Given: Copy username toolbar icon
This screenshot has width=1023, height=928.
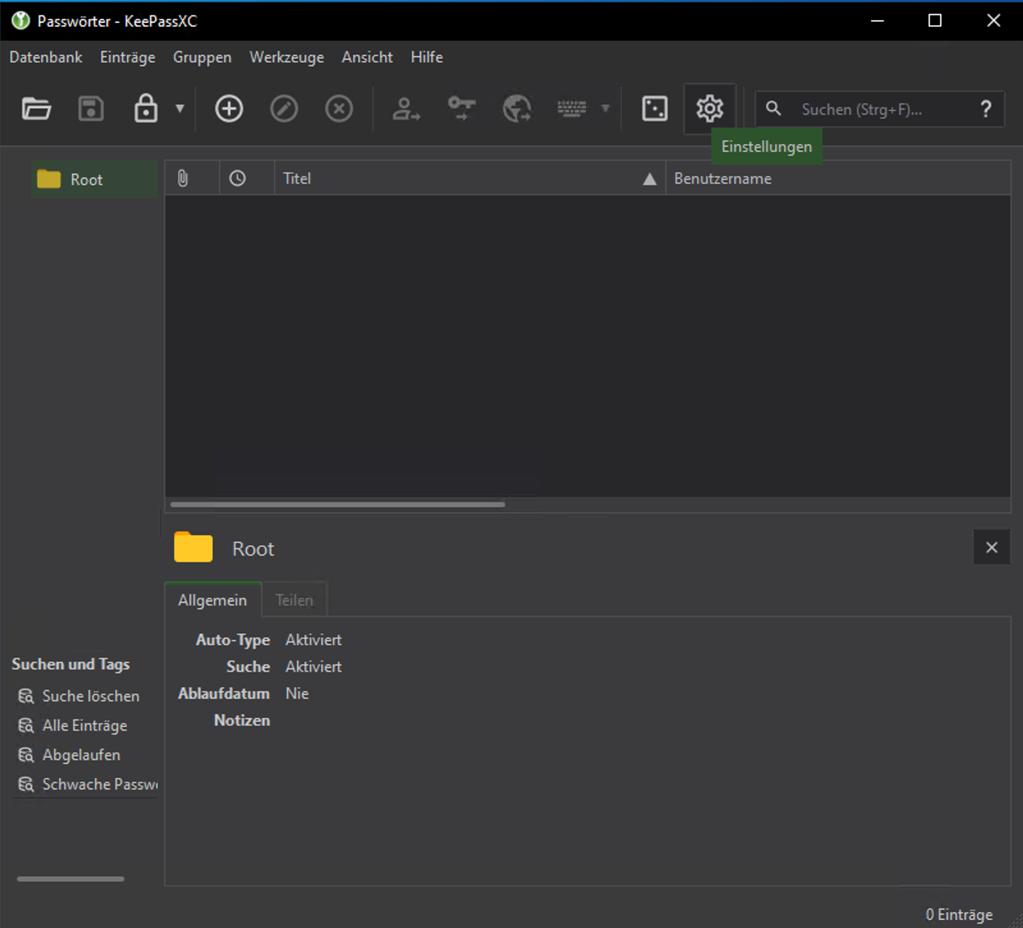Looking at the screenshot, I should pos(406,108).
